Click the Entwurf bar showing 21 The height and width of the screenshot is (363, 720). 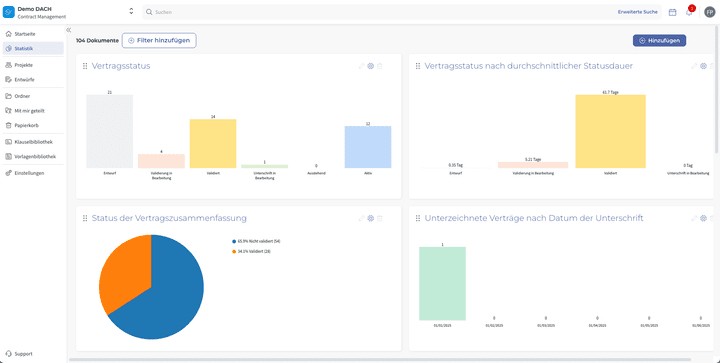[110, 131]
